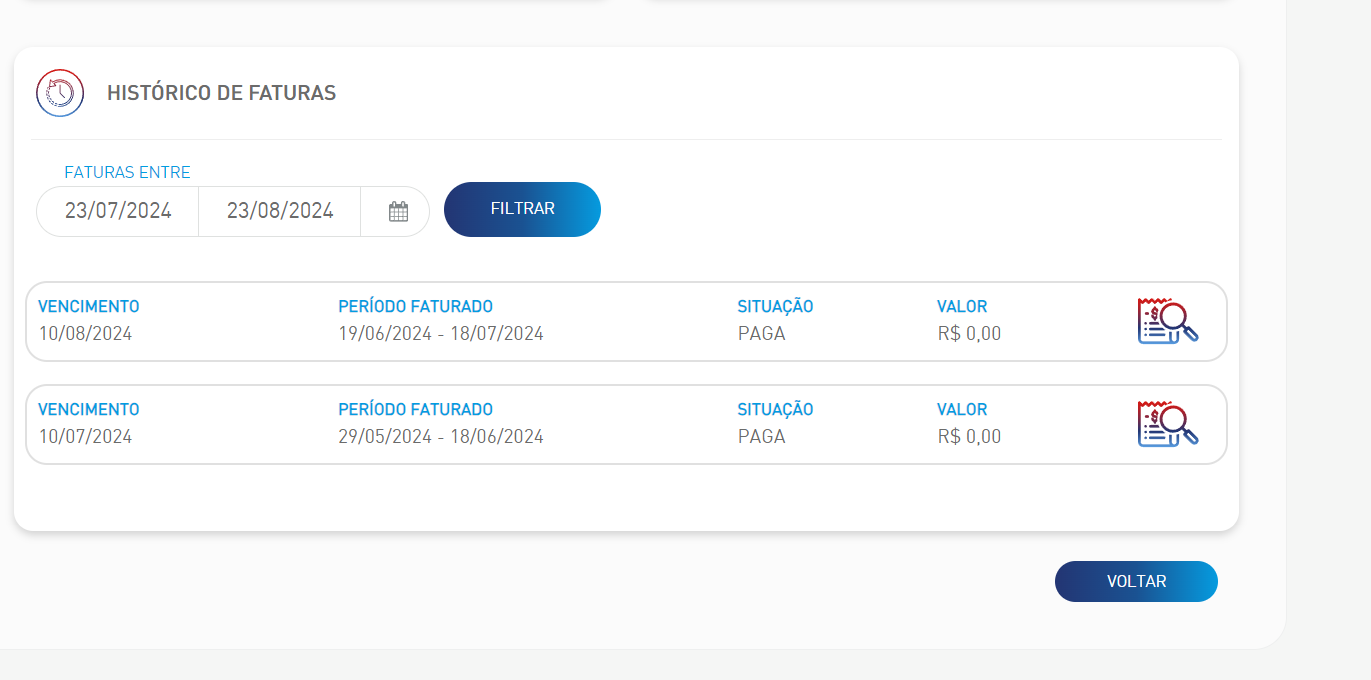Screen dimensions: 1371x680
Task: Select the HISTÓRICO DE FATURAS heading
Action: pos(221,93)
